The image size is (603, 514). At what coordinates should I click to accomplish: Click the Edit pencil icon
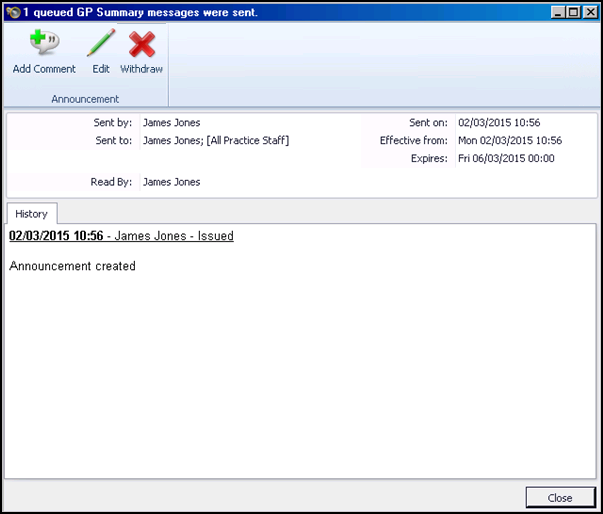[101, 45]
